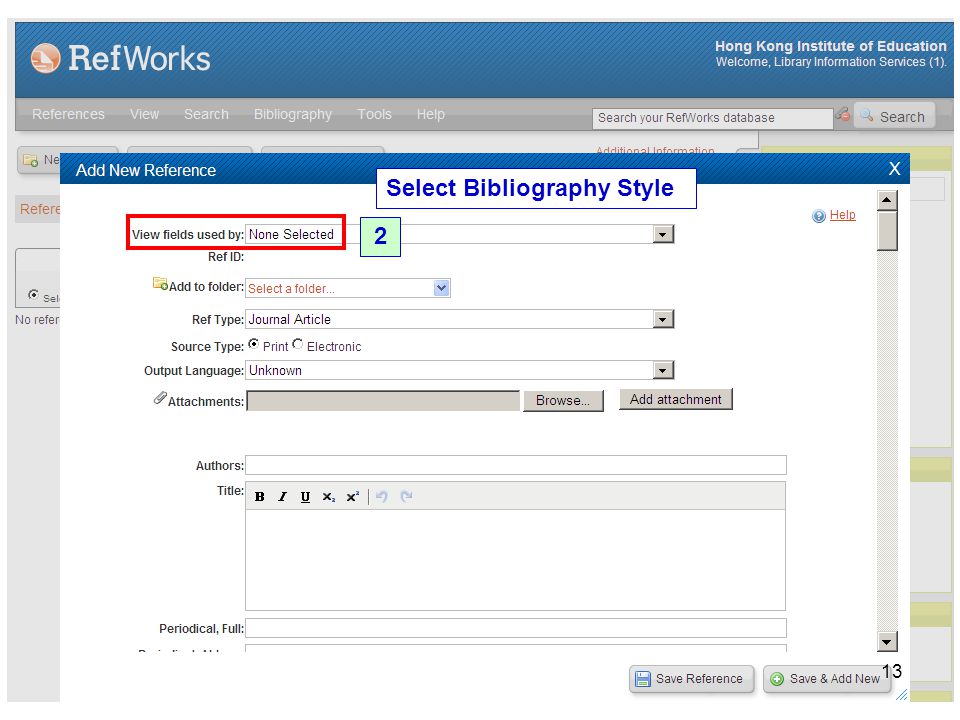Click the dialog scrollbar thumb
960x720 pixels.
point(887,231)
